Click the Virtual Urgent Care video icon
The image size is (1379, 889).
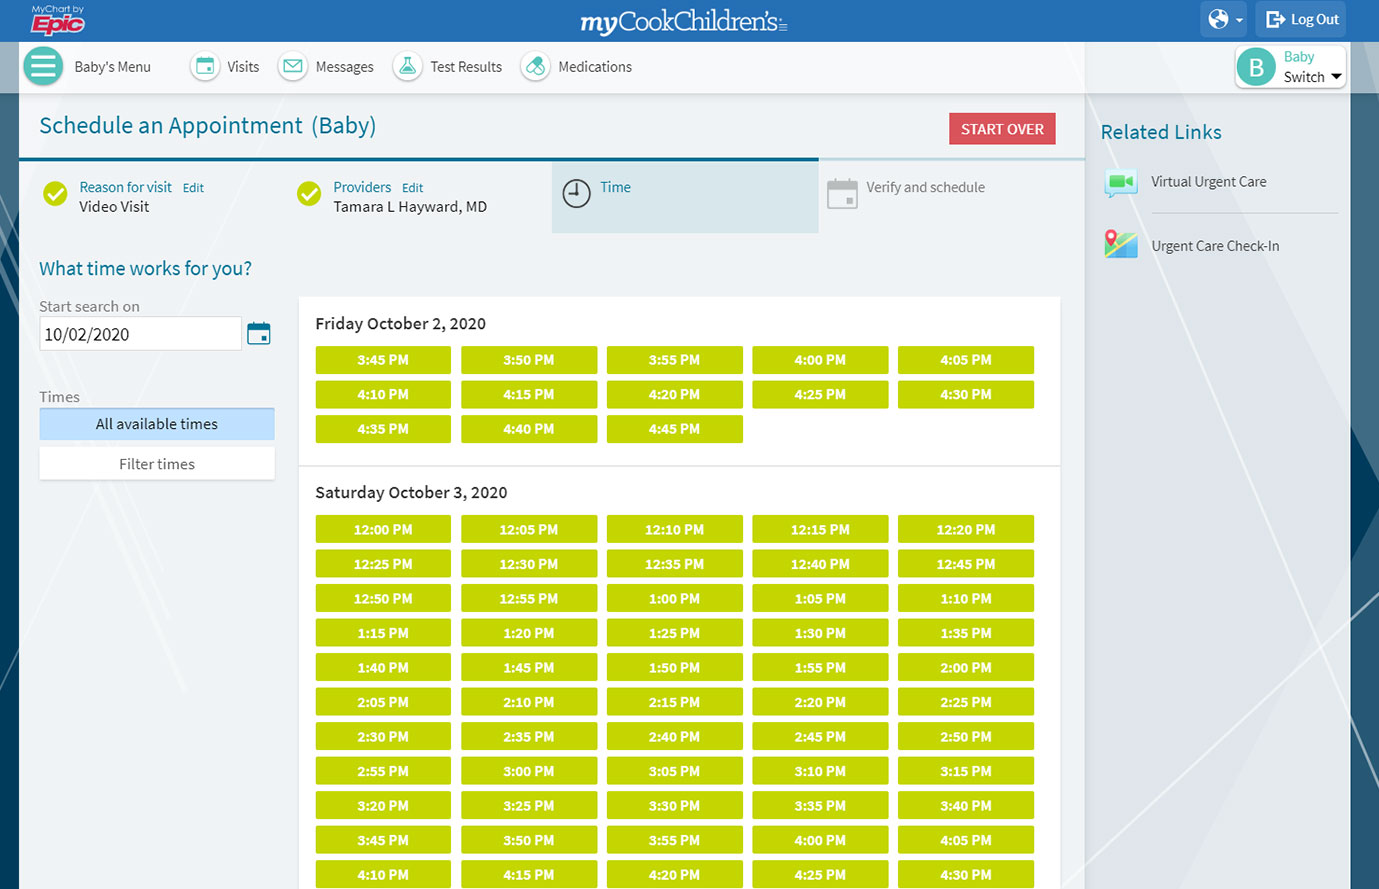pyautogui.click(x=1121, y=182)
